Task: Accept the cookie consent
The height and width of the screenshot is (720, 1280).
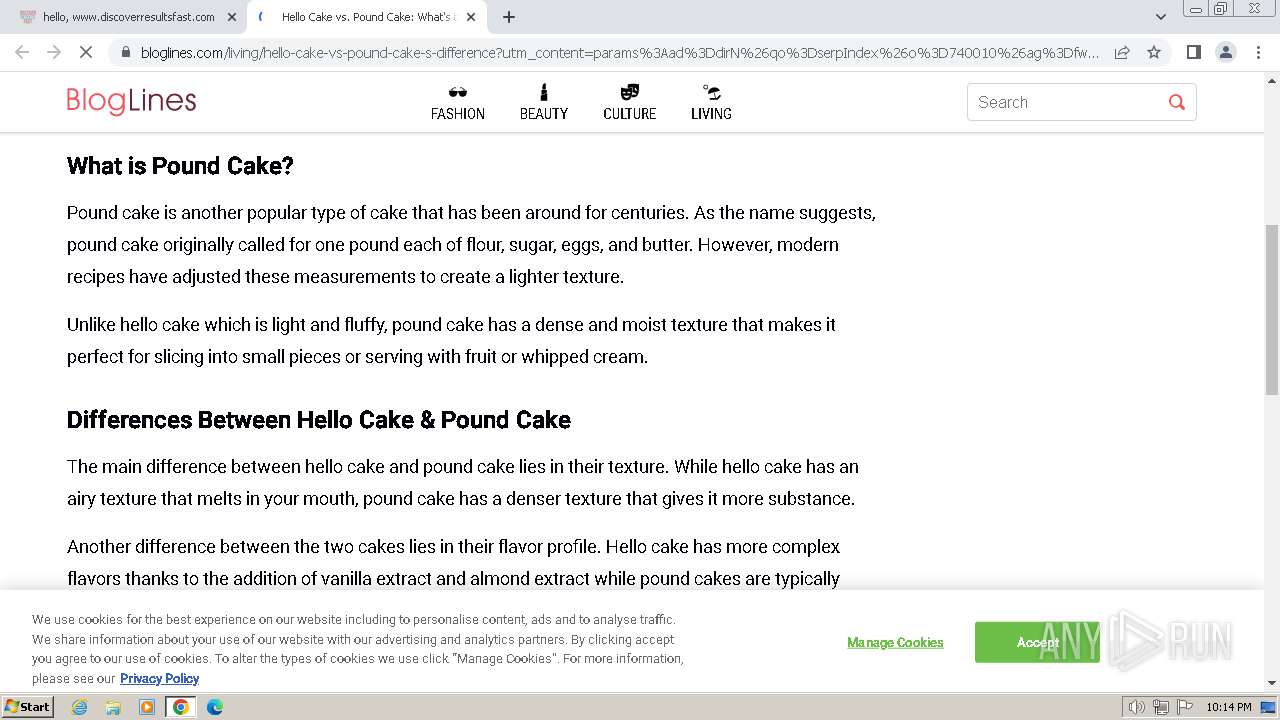Action: [1036, 642]
